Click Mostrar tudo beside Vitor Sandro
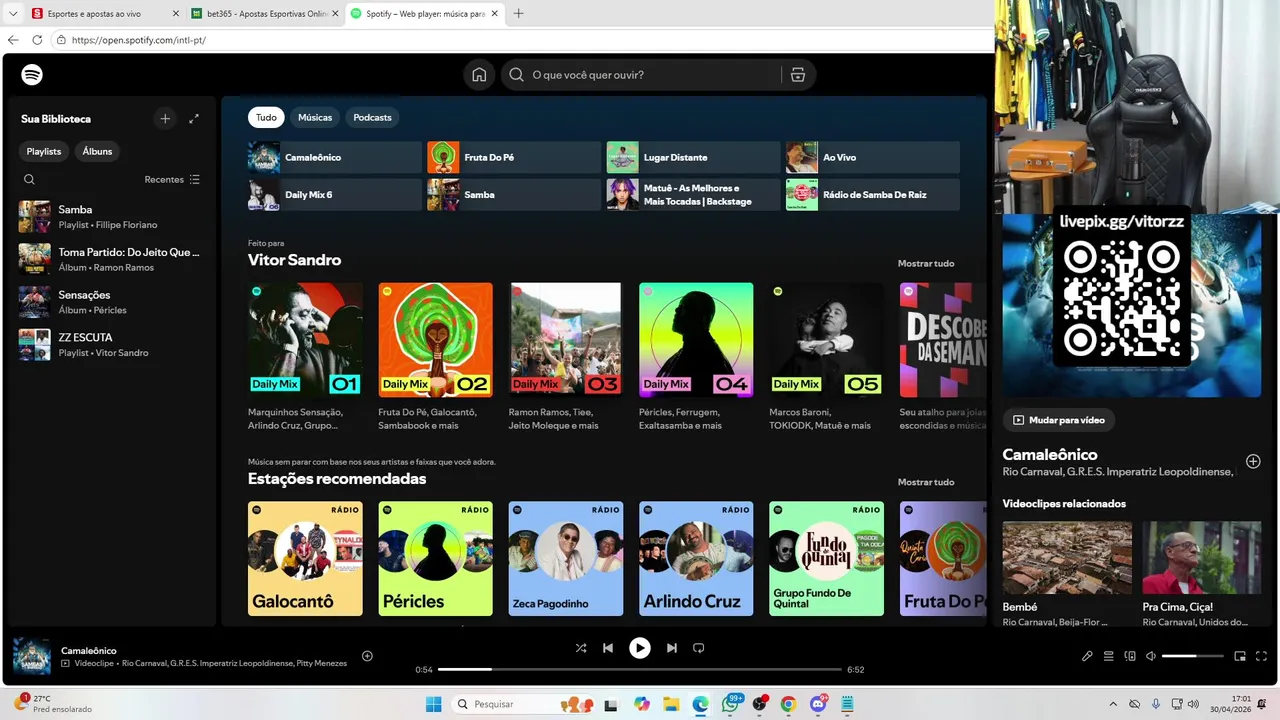 tap(926, 264)
